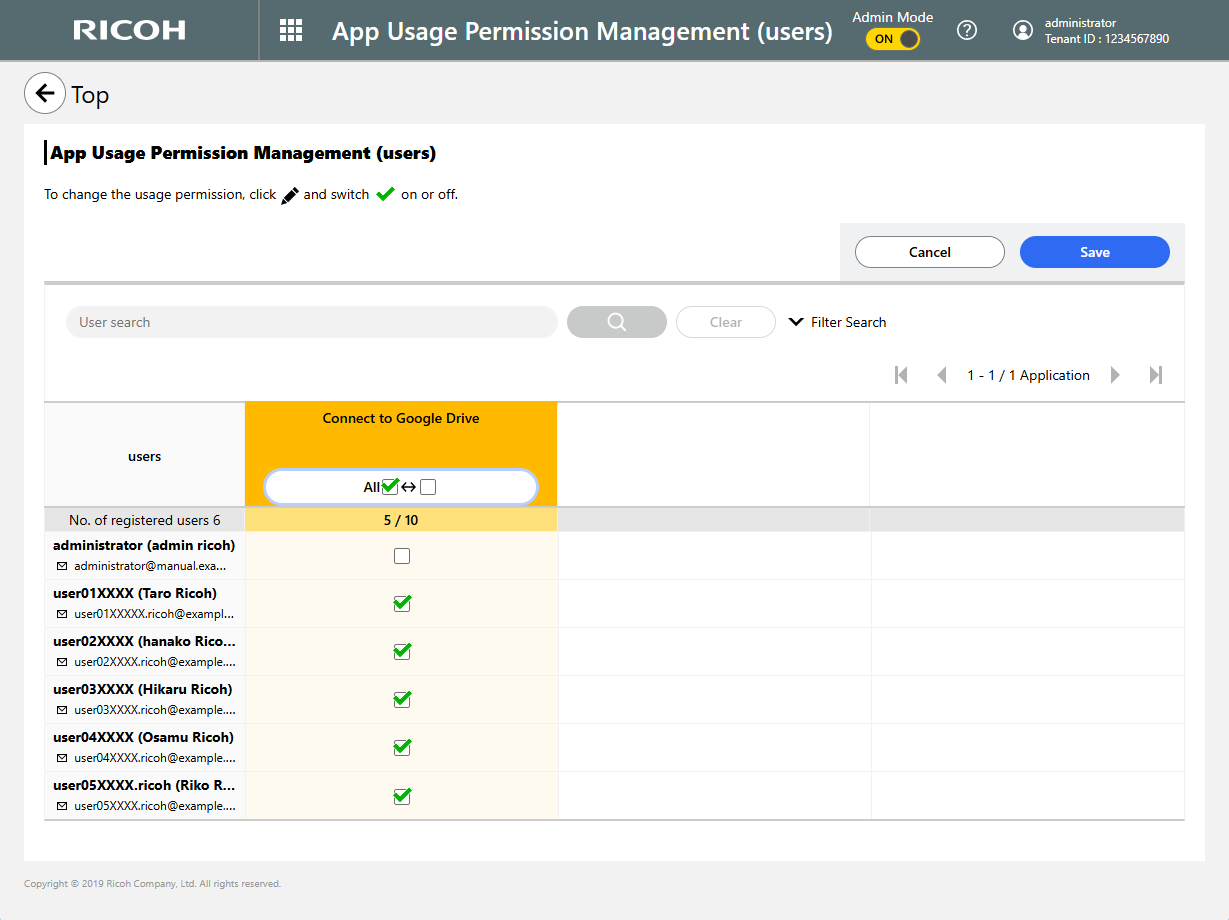
Task: Open the app grid launcher icon
Action: click(x=291, y=30)
